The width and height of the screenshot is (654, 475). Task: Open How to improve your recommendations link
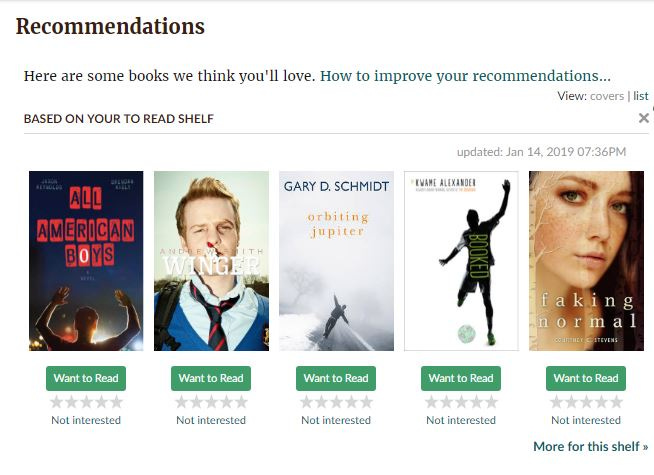tap(465, 76)
